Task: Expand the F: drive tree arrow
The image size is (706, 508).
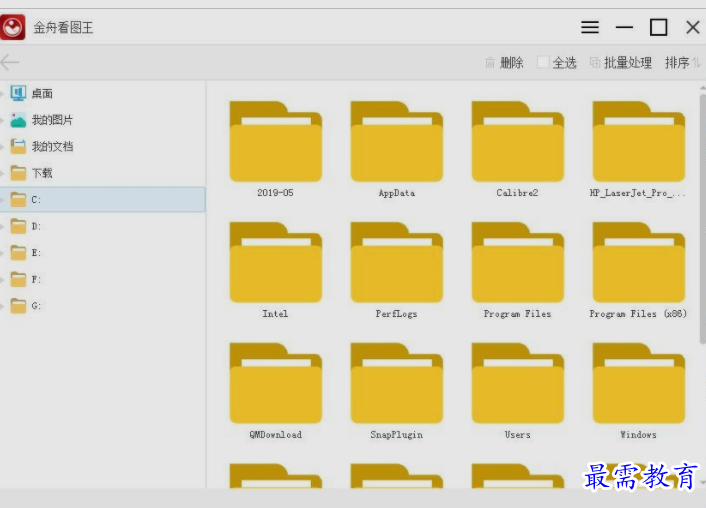Action: [x=2, y=279]
